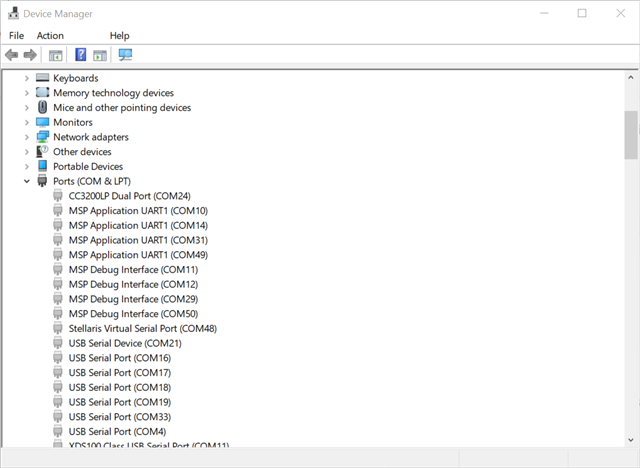The width and height of the screenshot is (640, 468).
Task: Expand Mice and other pointing devices
Action: (27, 107)
